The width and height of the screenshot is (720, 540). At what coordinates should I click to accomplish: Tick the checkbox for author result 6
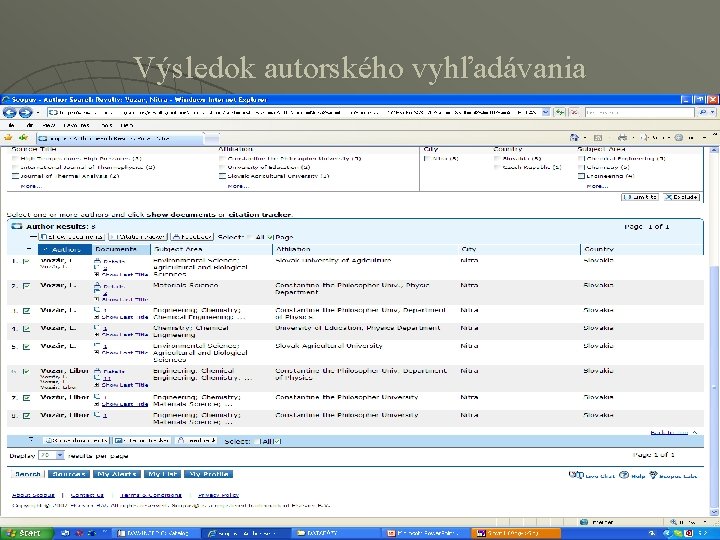pos(26,371)
